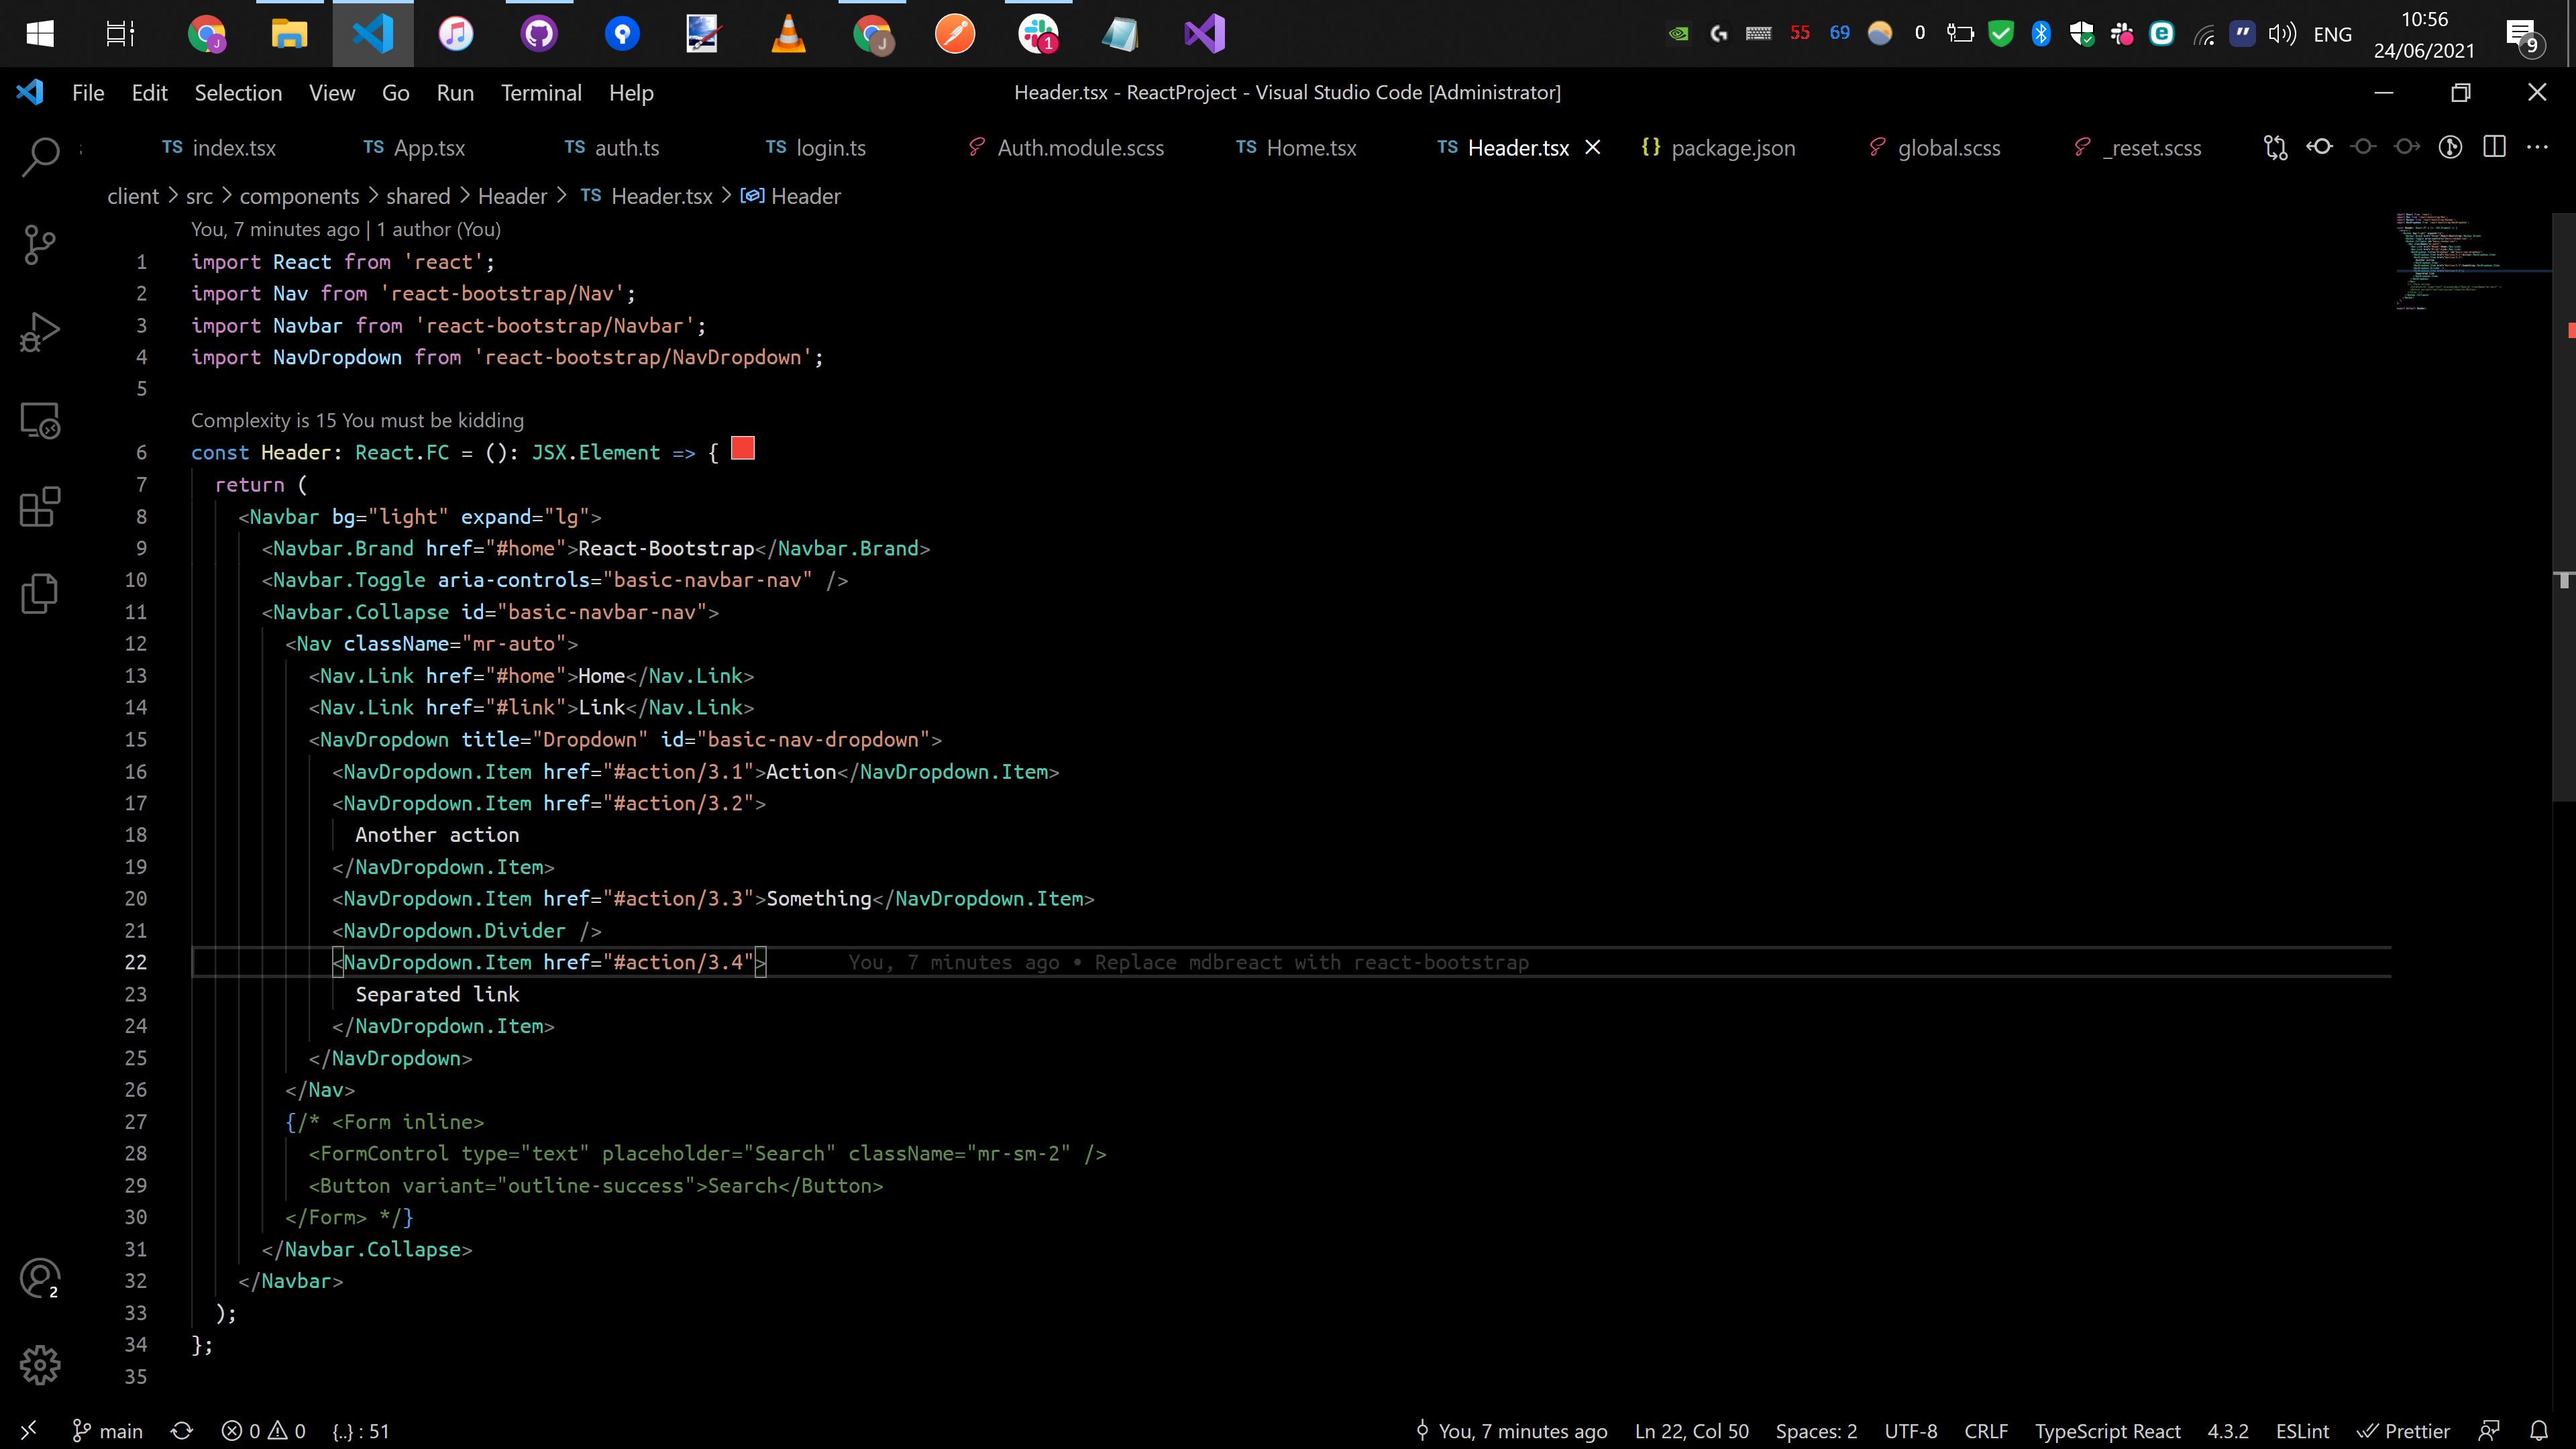Click the Notifications bell in status bar

tap(2541, 1430)
